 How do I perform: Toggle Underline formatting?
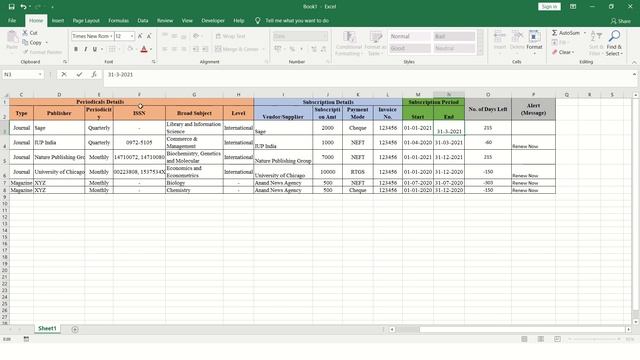(x=95, y=49)
